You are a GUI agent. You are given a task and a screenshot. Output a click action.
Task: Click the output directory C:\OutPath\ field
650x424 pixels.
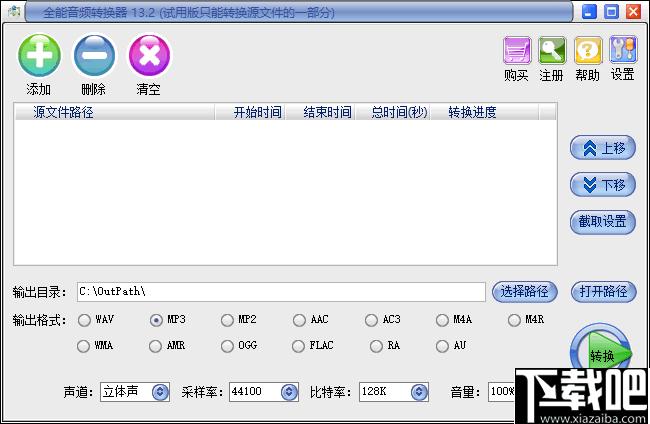click(281, 292)
